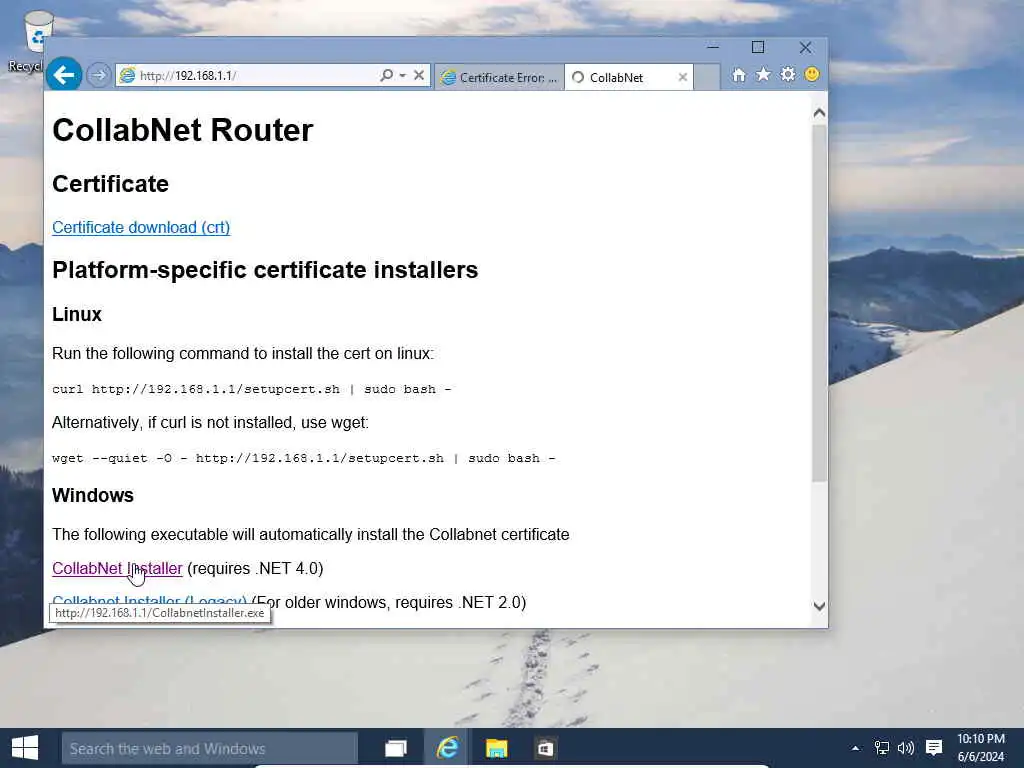This screenshot has width=1024, height=768.
Task: Click the page scrollbar up arrow
Action: point(820,113)
